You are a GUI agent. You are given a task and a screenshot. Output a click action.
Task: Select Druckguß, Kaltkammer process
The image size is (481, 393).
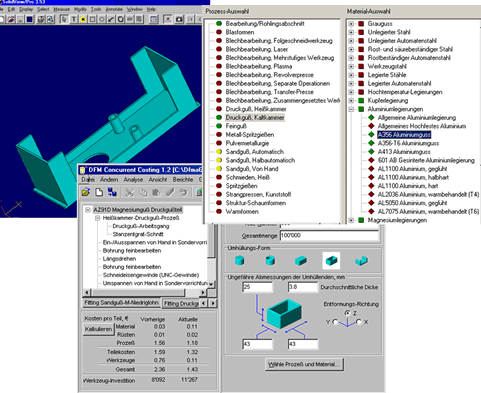tap(255, 117)
